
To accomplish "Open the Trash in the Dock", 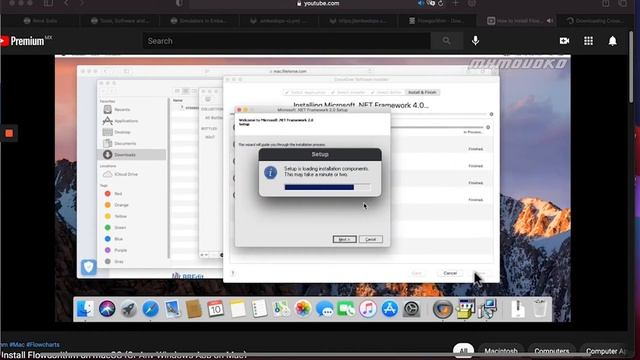I will (x=540, y=309).
